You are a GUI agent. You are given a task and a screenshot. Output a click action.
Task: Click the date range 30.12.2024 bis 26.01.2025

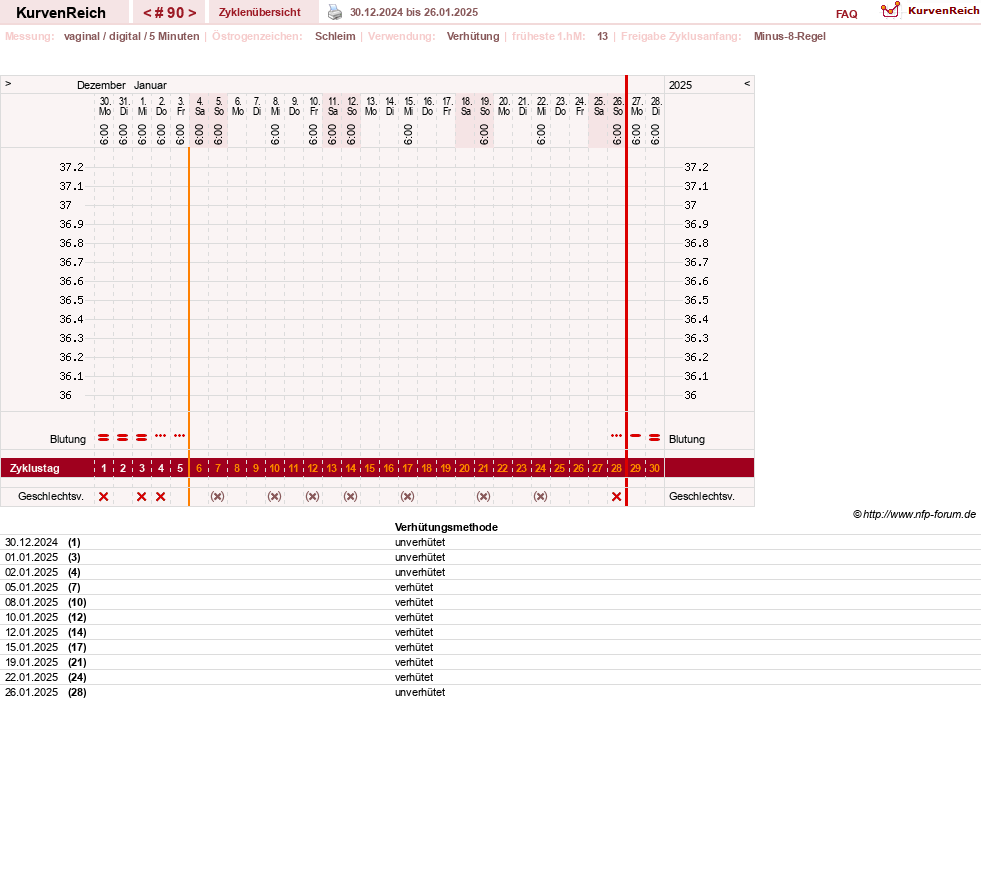point(414,12)
